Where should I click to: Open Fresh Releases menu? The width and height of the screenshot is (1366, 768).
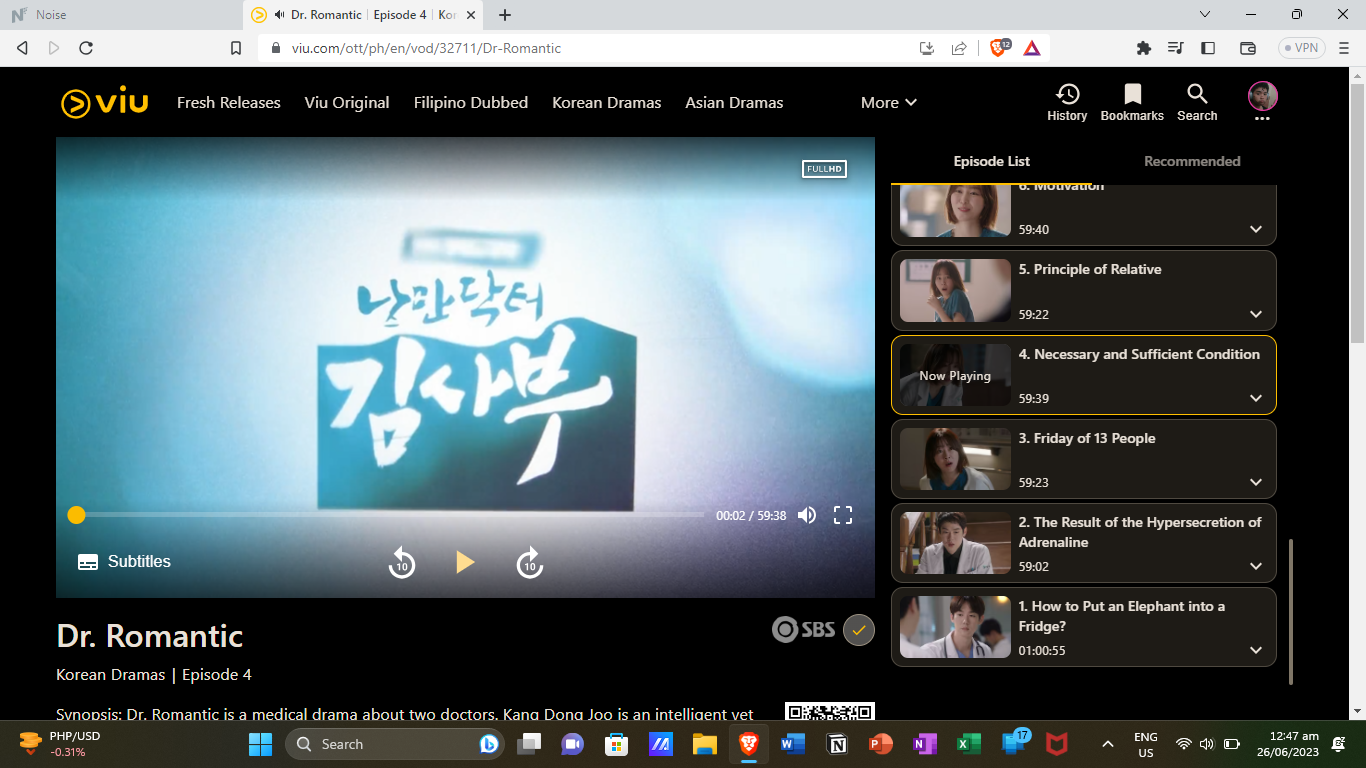(x=229, y=103)
